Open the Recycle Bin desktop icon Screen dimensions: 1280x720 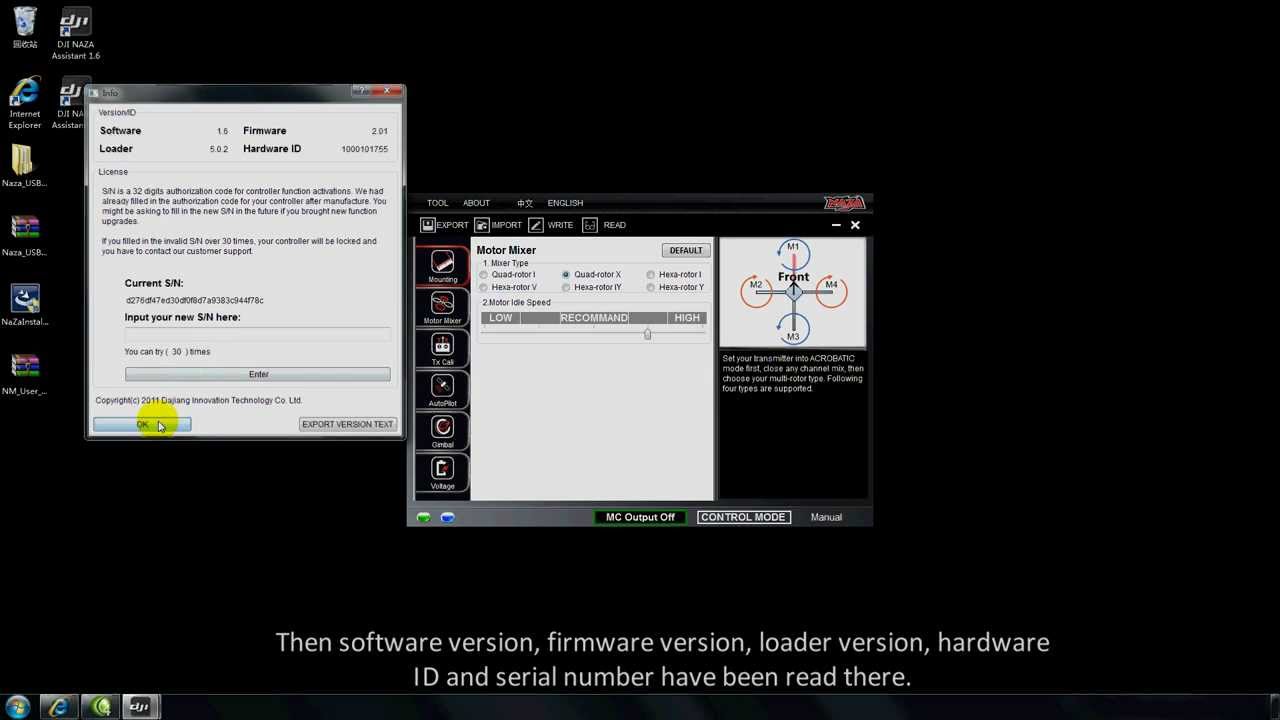click(25, 28)
